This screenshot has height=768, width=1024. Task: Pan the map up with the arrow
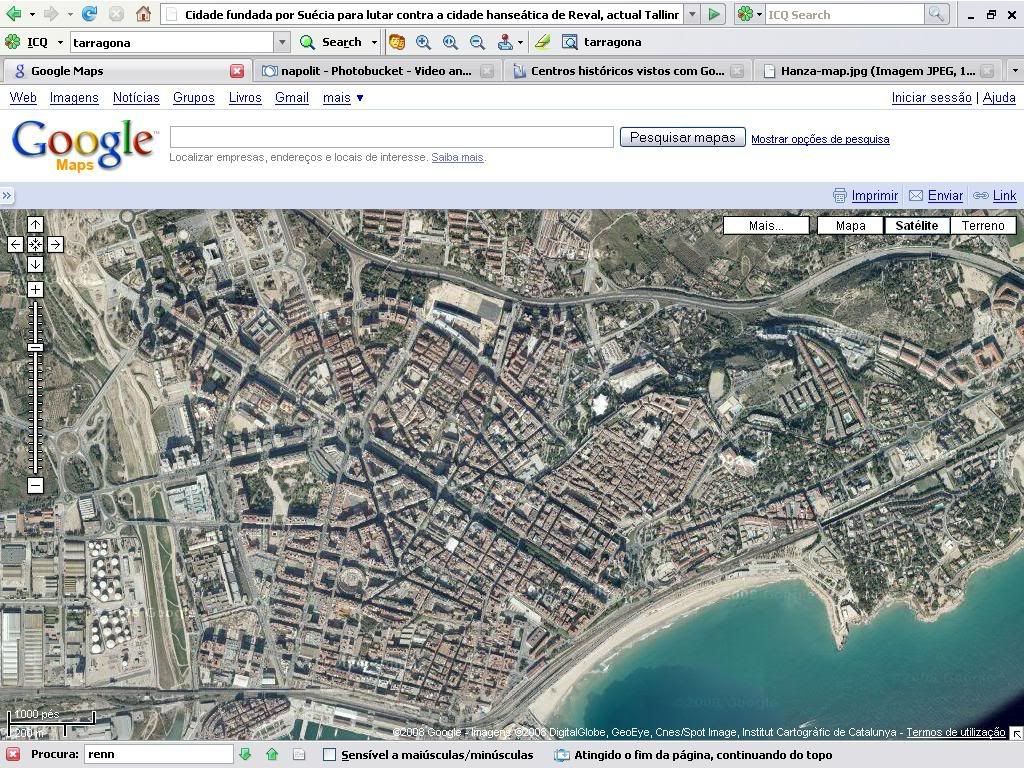pos(35,225)
